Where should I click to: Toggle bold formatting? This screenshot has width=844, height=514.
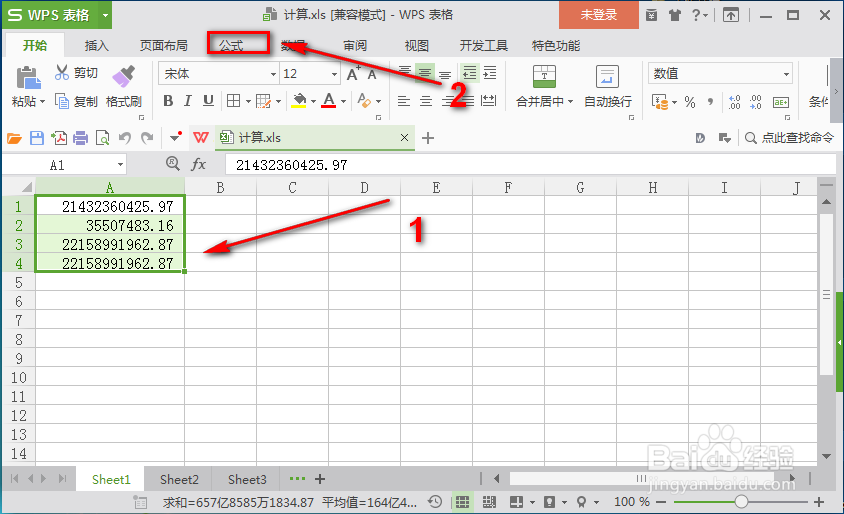point(168,101)
